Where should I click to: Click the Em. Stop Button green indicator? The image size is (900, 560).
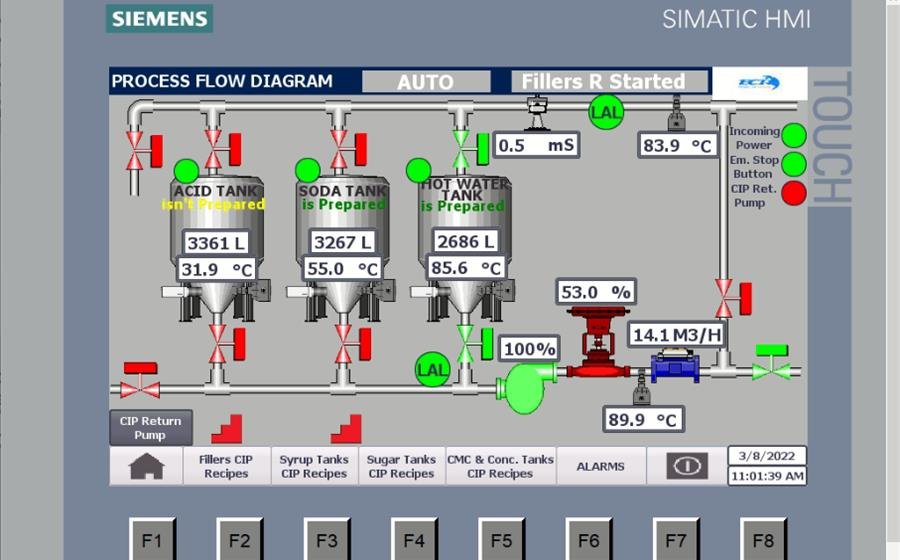click(x=794, y=164)
